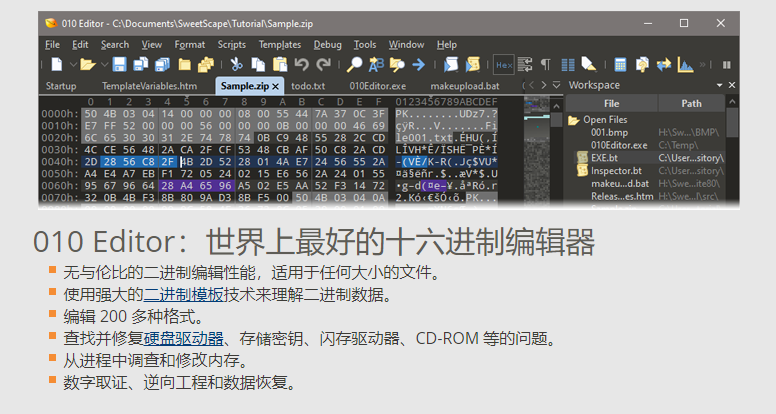Click the Find in Files icon
Screen dimensions: 776x414
pos(397,64)
